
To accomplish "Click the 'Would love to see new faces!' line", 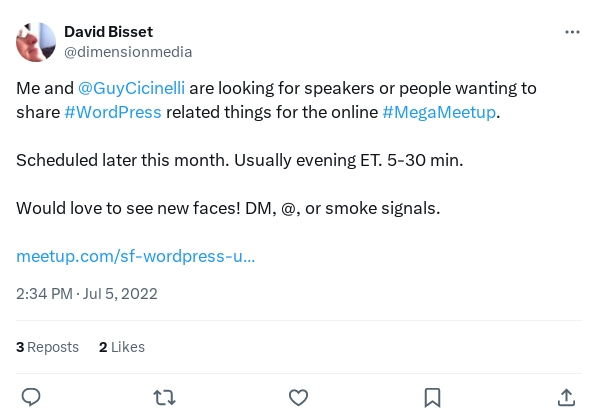I will click(x=128, y=208).
